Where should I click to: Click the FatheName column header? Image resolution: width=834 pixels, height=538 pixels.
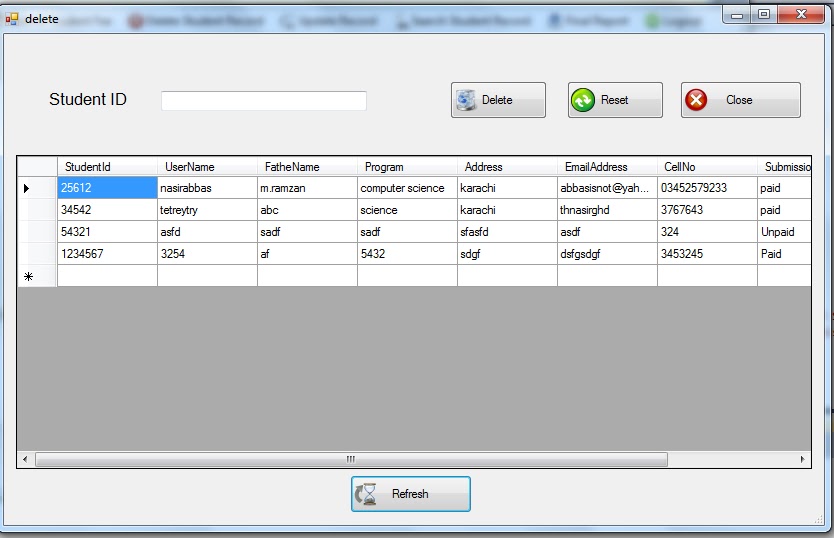coord(307,167)
